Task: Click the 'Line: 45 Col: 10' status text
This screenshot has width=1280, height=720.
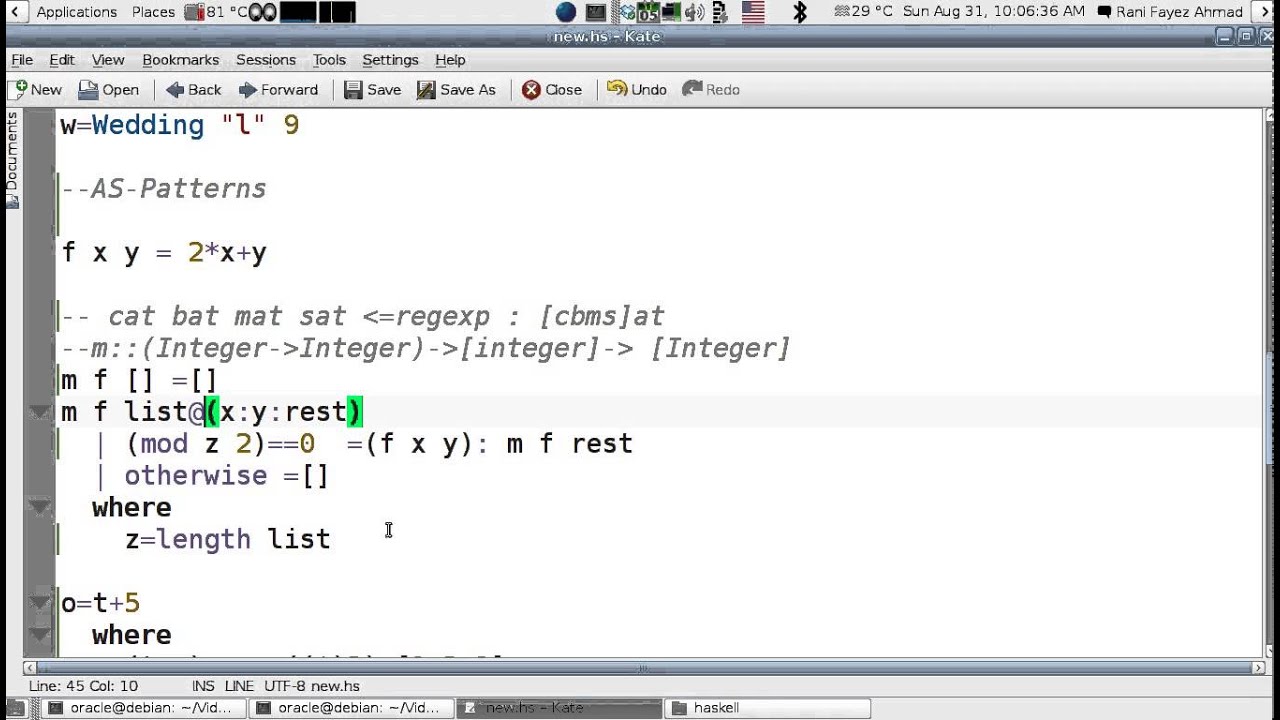Action: pos(83,686)
